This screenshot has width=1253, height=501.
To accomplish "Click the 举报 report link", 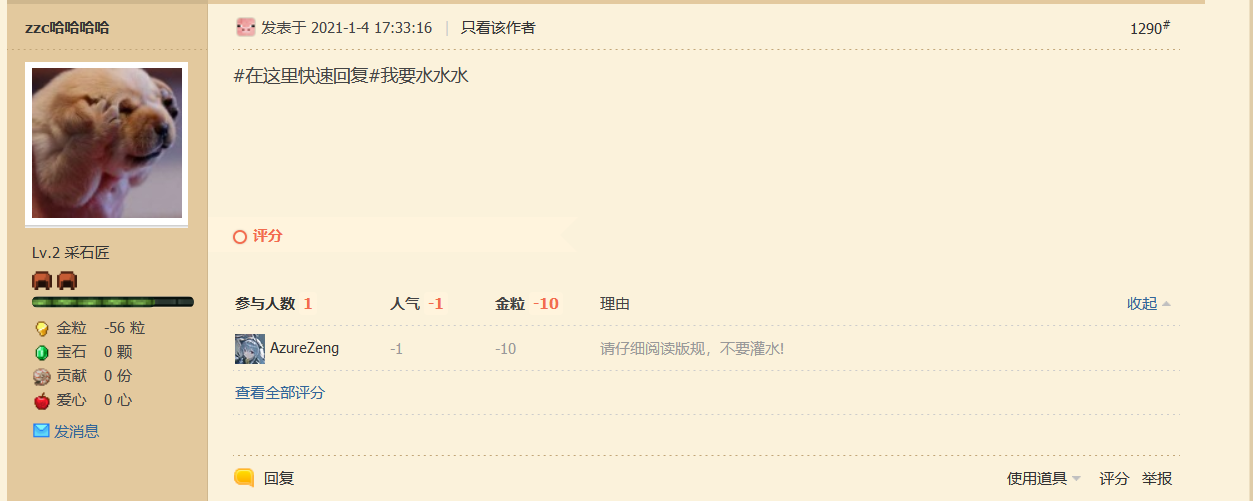I will coord(1157,478).
